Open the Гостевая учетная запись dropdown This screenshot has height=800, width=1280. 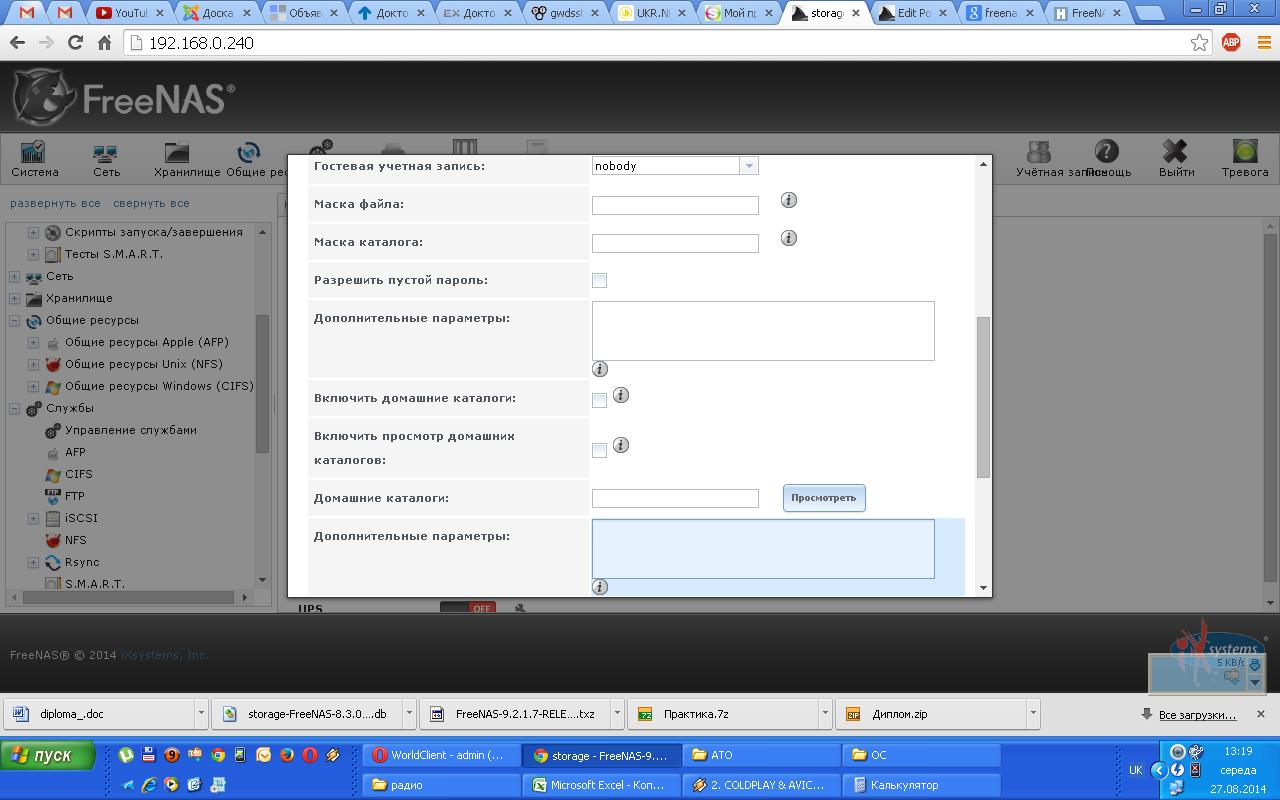[748, 166]
